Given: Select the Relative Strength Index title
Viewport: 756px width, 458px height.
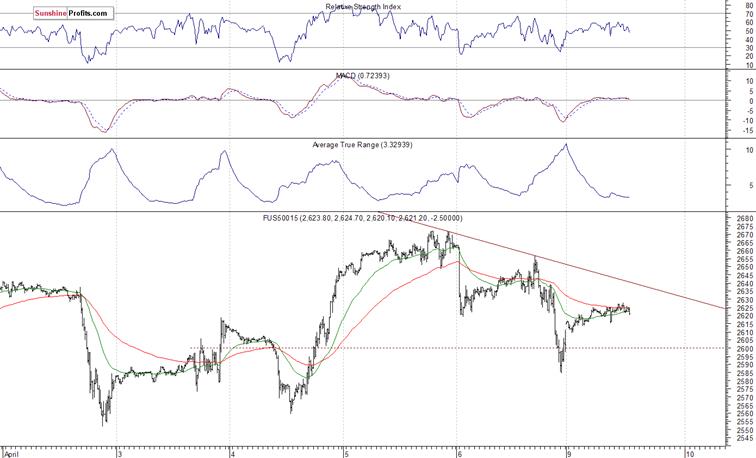Looking at the screenshot, I should pos(363,7).
